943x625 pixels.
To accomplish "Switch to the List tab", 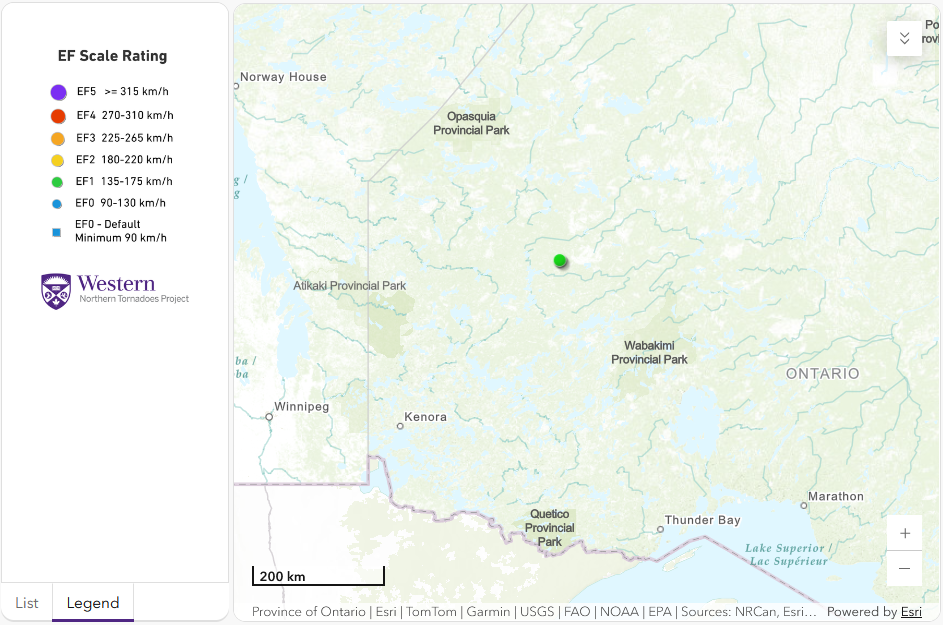I will point(27,603).
